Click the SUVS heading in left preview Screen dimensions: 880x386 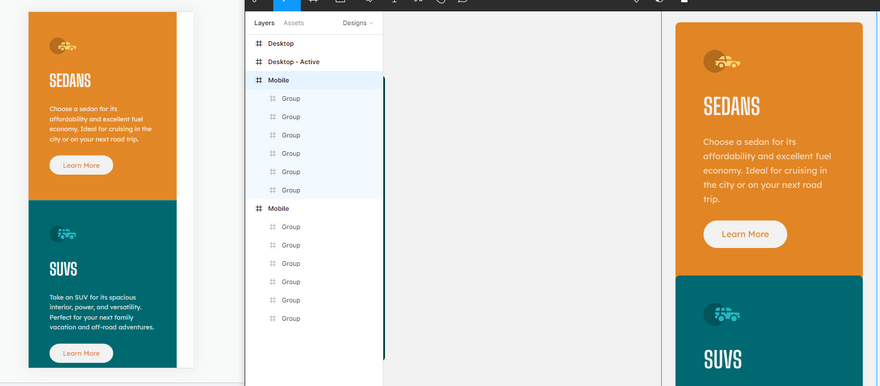[x=63, y=269]
